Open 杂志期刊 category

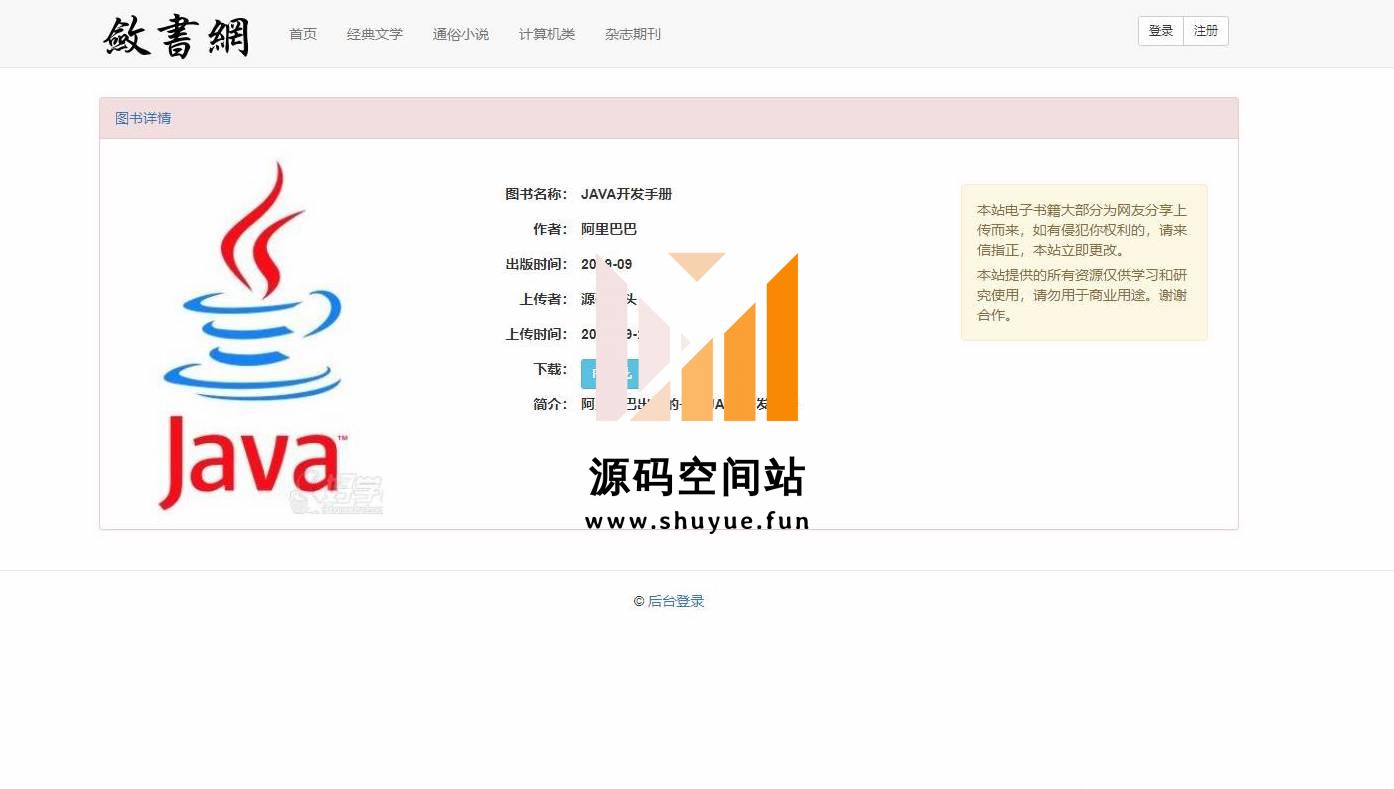633,34
